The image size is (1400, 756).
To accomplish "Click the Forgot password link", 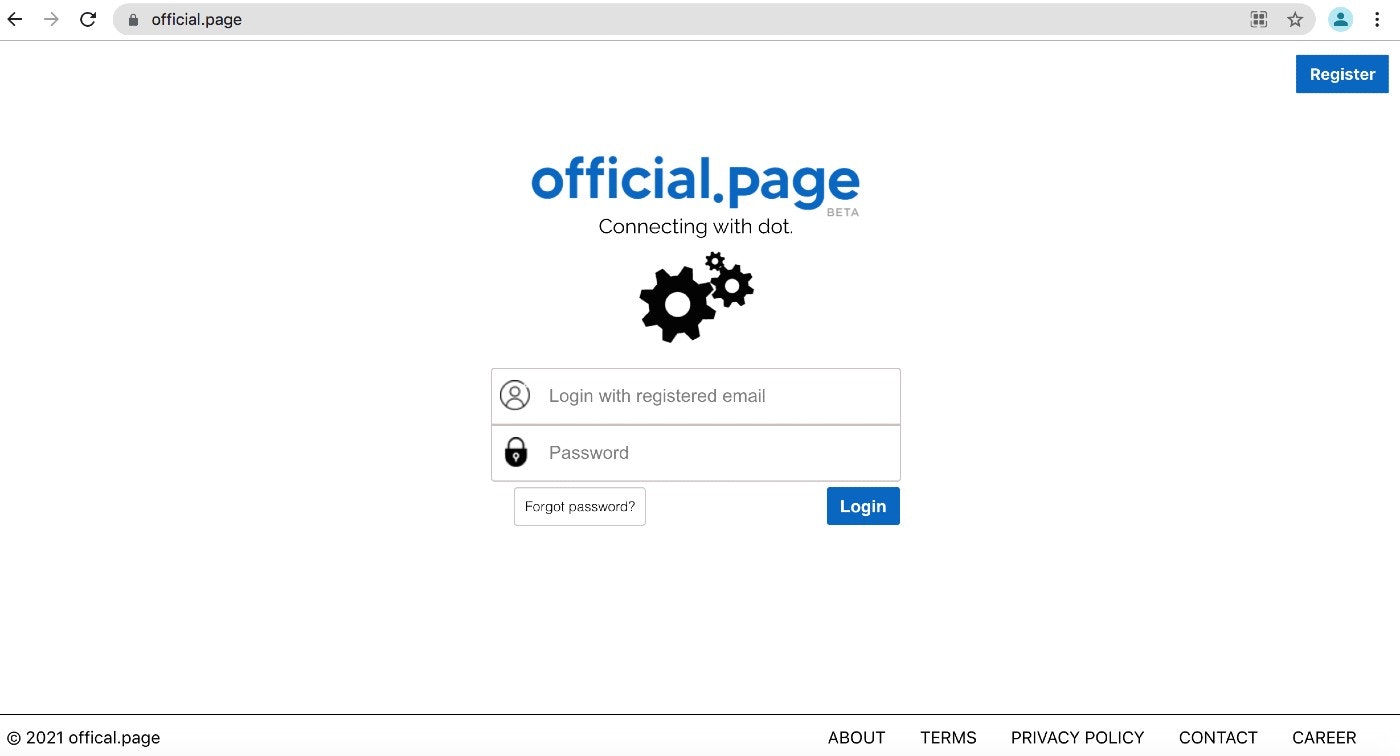I will tap(579, 506).
